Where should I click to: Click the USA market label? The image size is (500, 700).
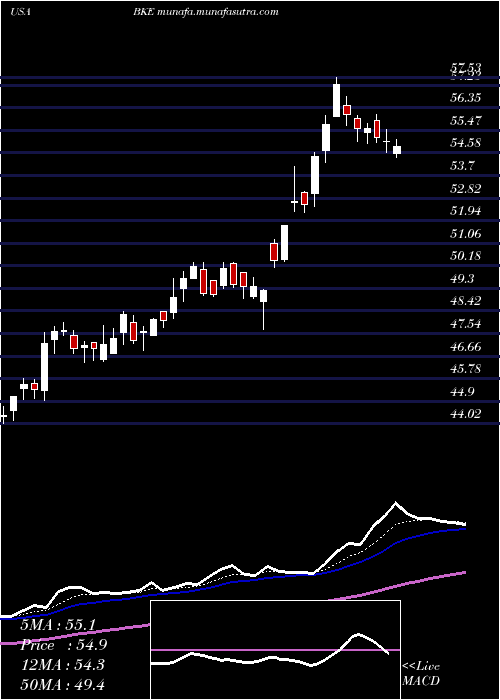coord(20,12)
